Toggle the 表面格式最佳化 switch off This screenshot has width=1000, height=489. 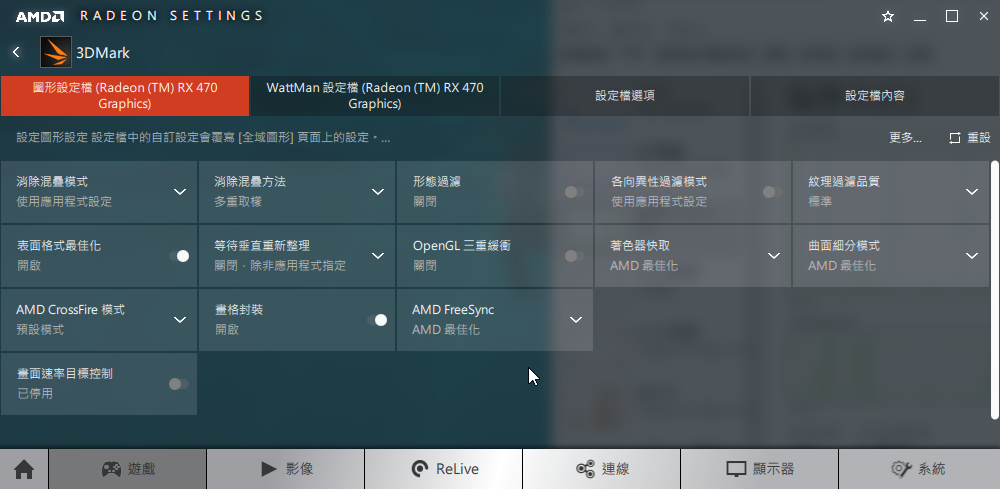click(179, 256)
